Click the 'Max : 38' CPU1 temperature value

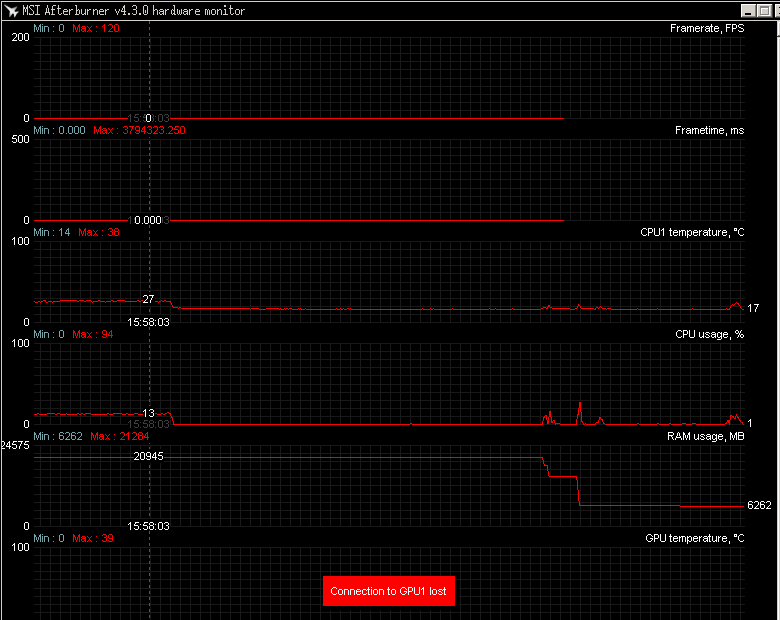98,232
